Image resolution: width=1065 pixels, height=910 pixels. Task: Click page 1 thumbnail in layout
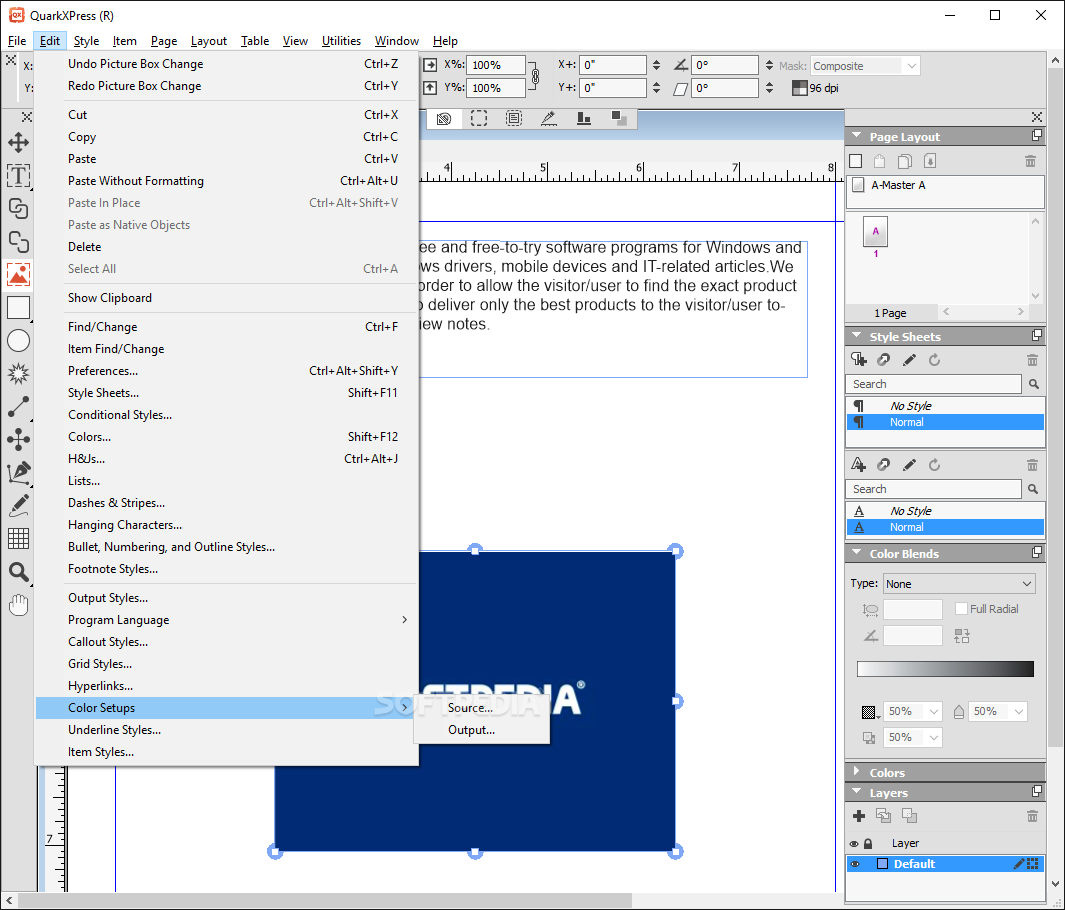coord(876,232)
